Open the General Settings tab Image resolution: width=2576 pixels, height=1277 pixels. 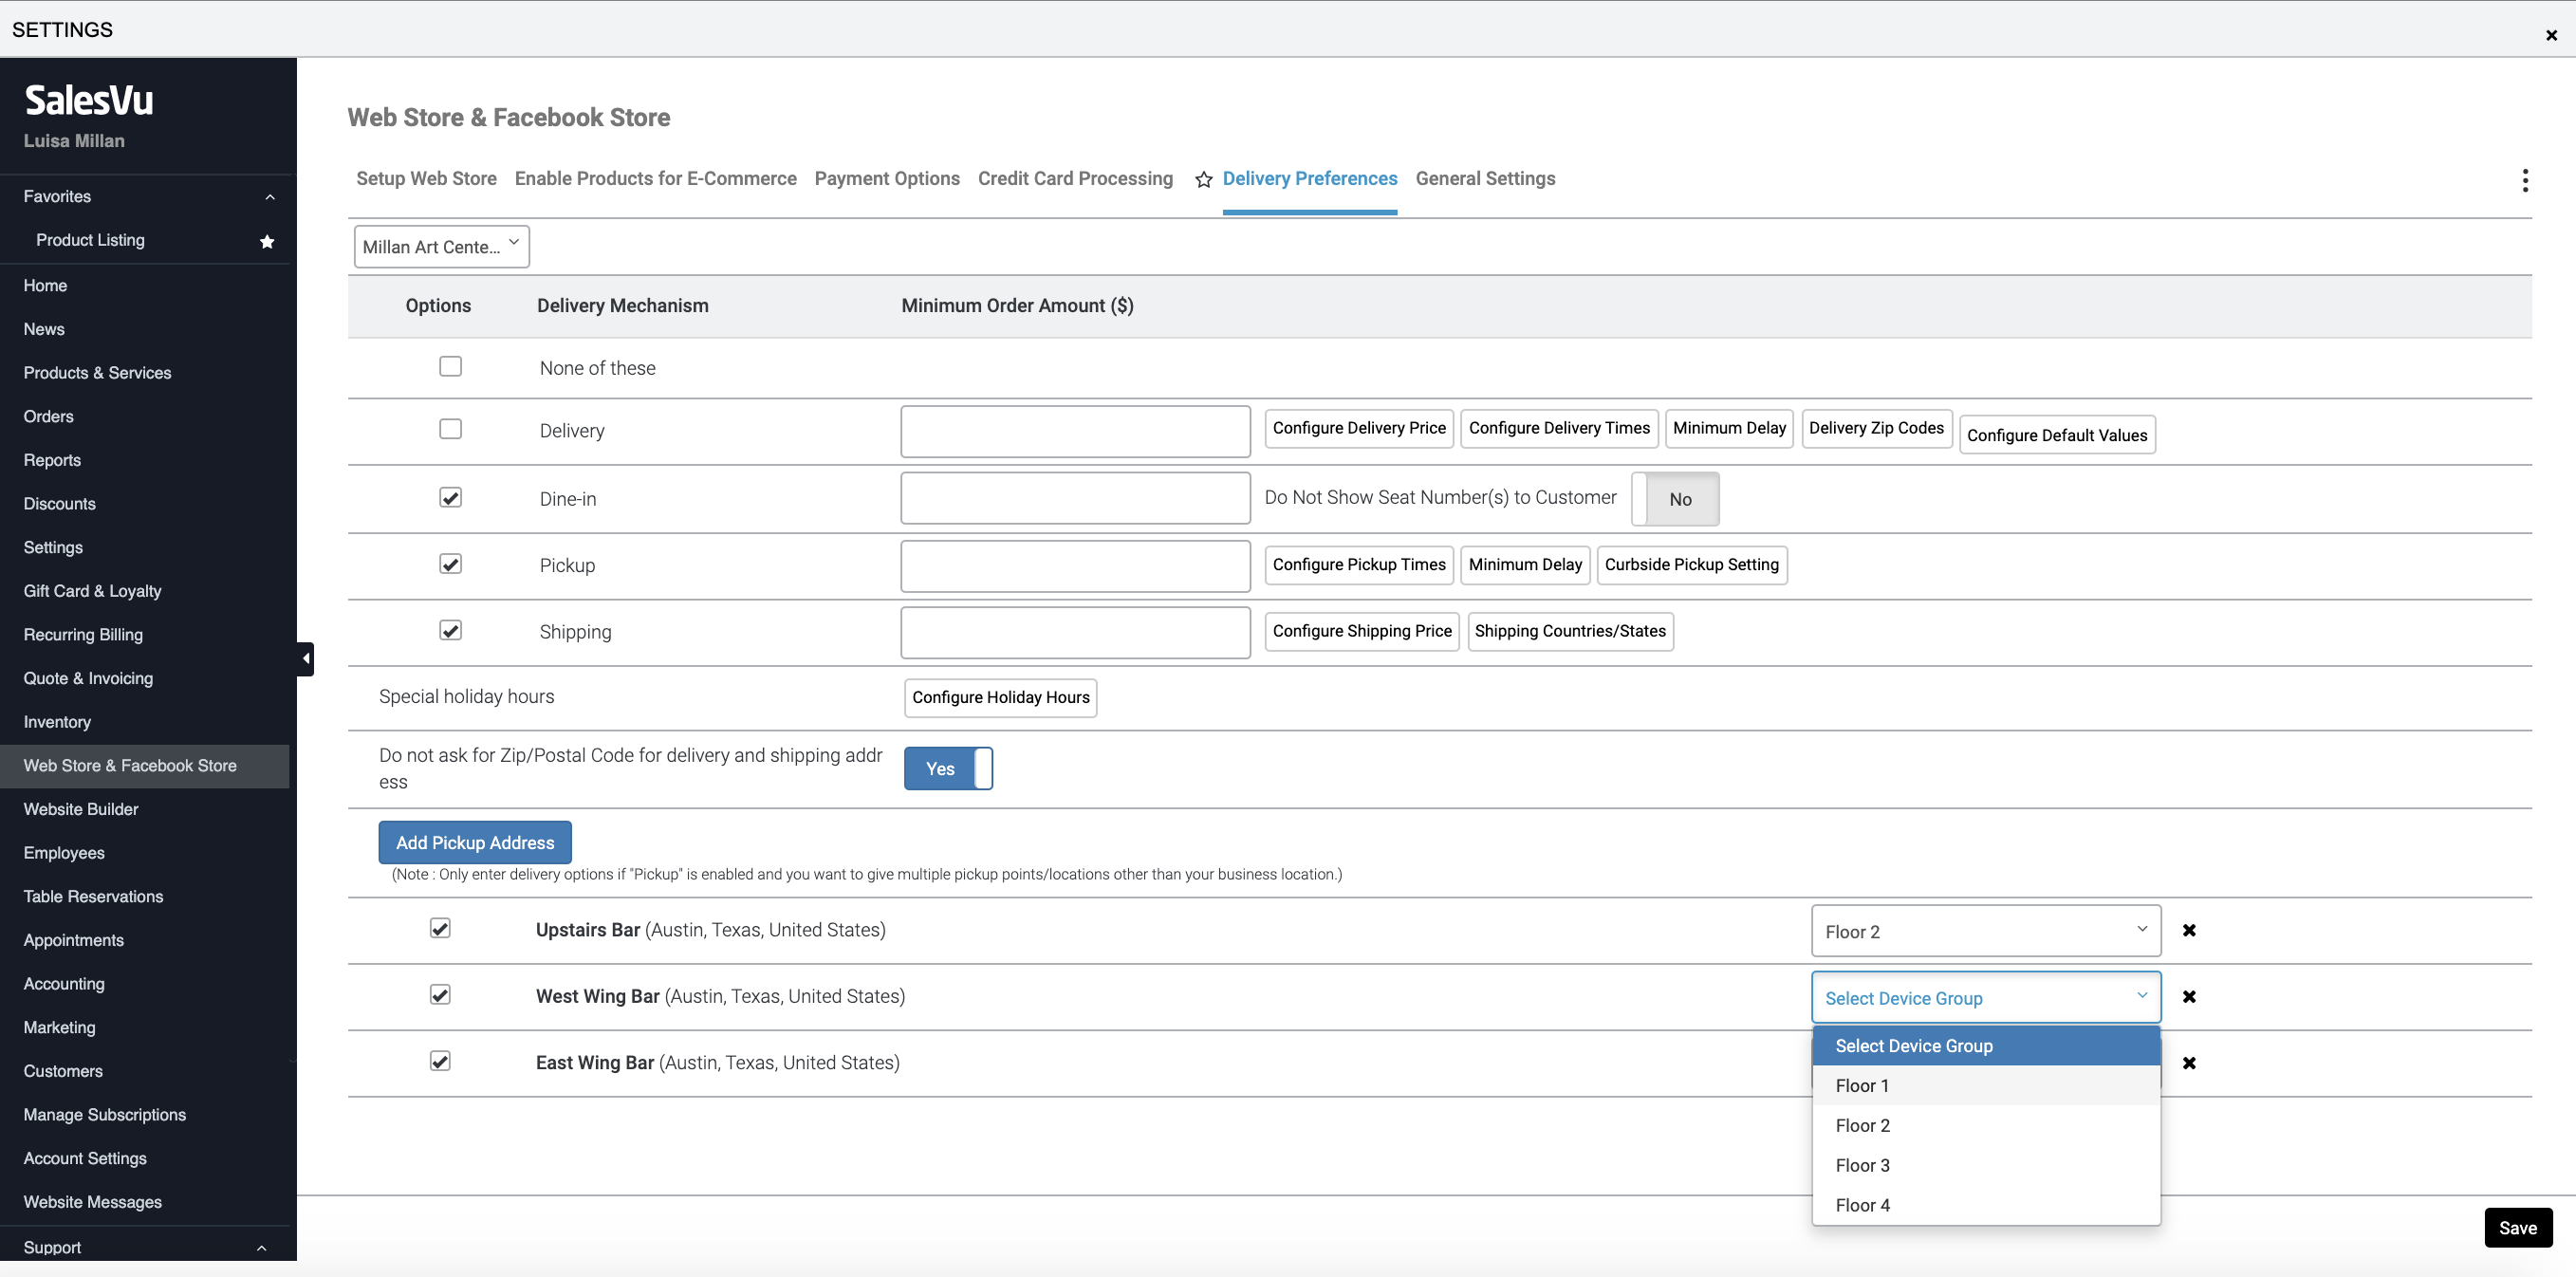click(x=1484, y=178)
